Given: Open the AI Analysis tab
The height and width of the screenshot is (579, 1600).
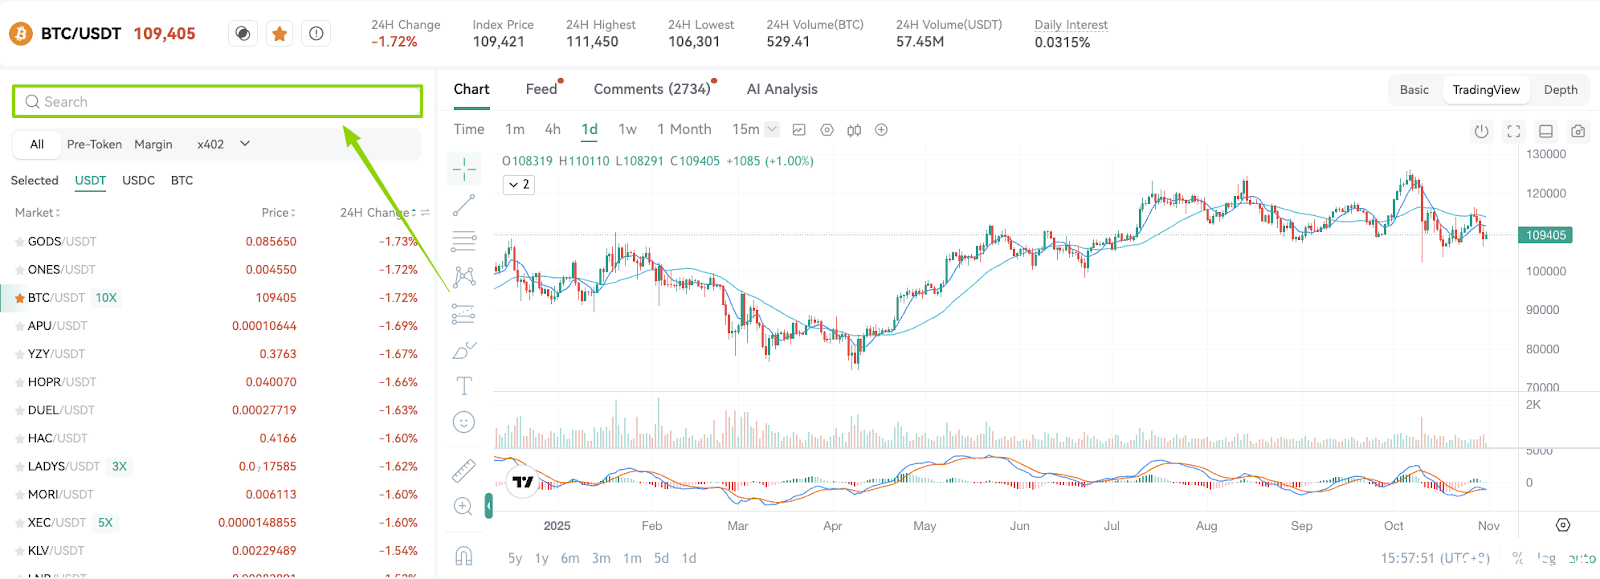Looking at the screenshot, I should 782,89.
